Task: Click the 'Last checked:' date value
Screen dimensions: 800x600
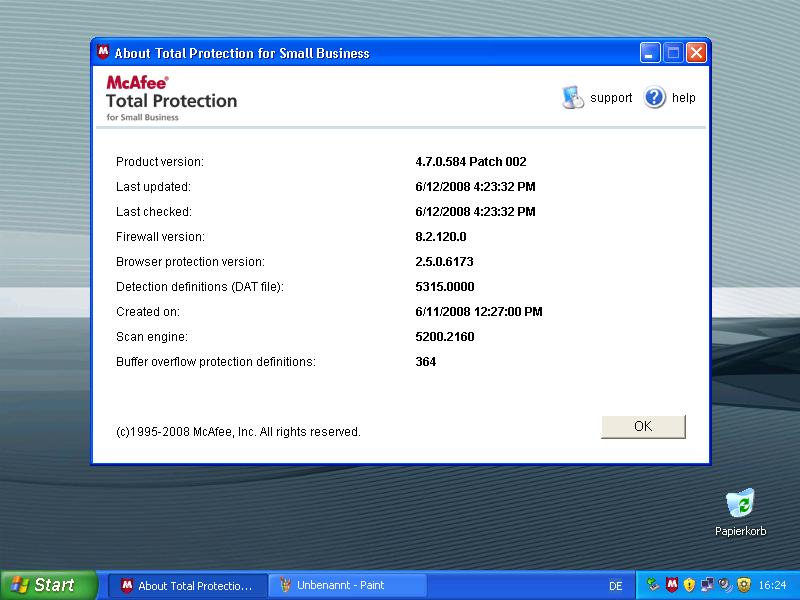Action: (475, 212)
